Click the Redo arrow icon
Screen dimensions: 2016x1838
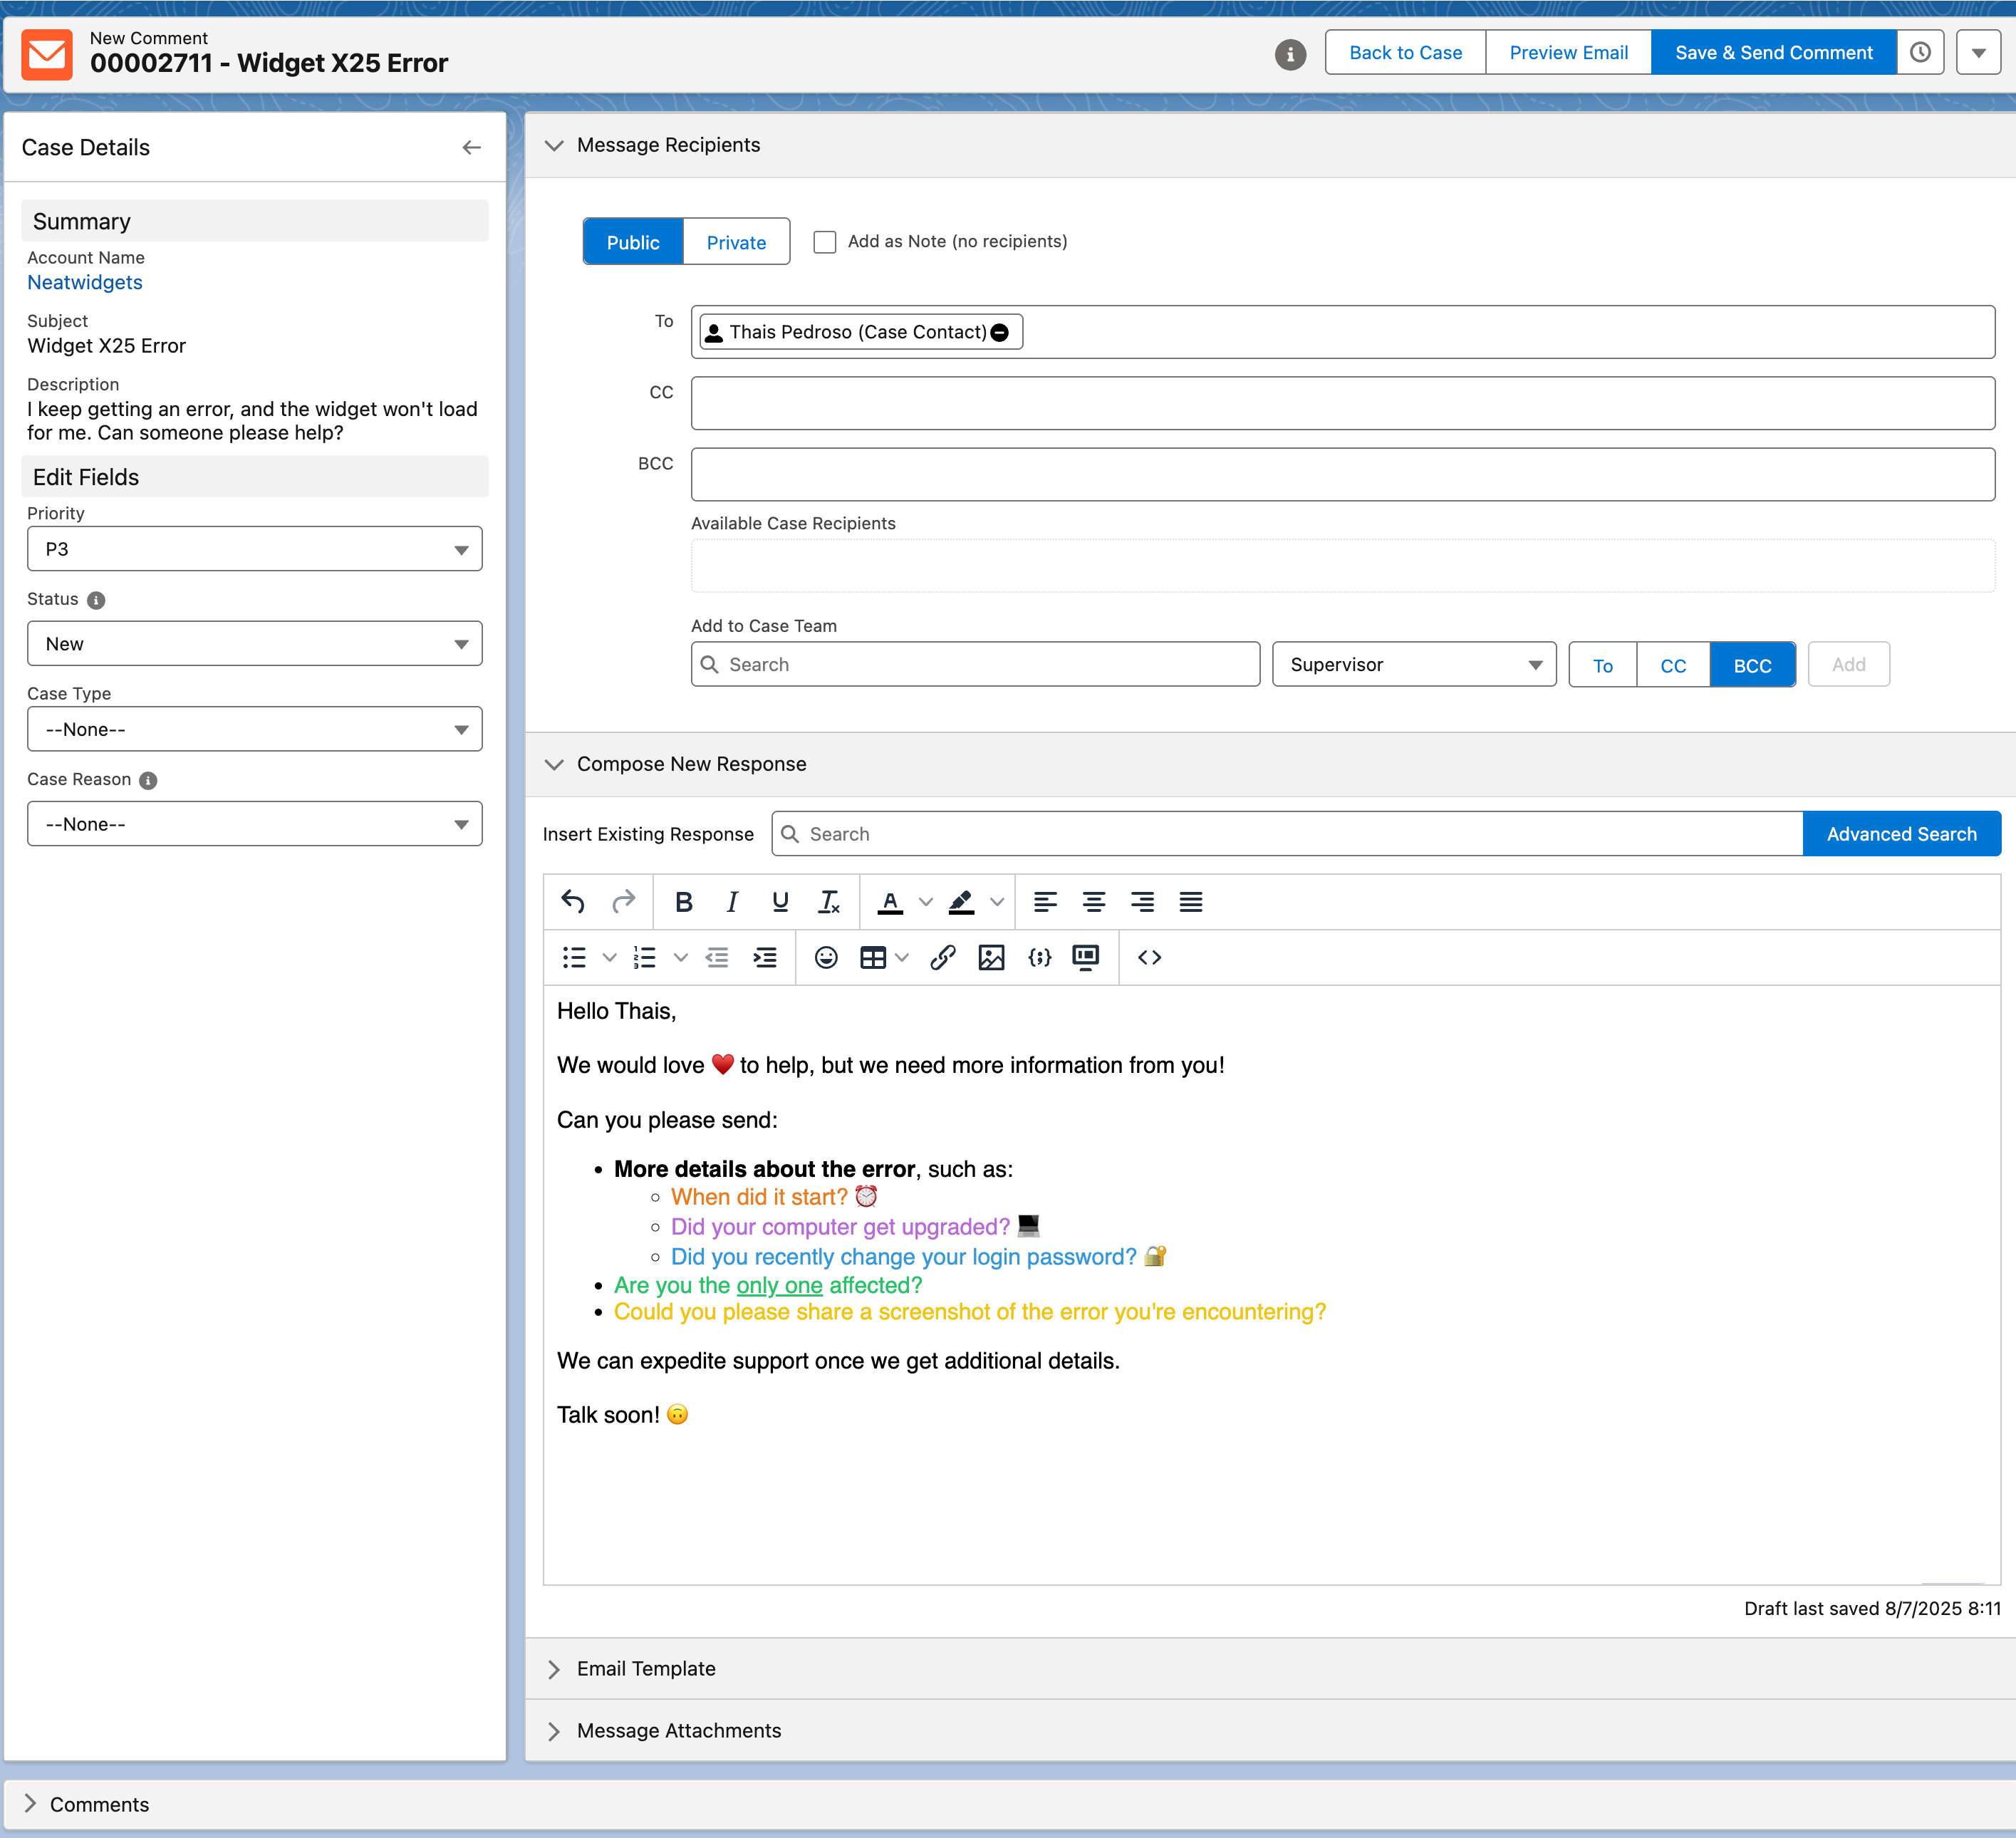[623, 902]
